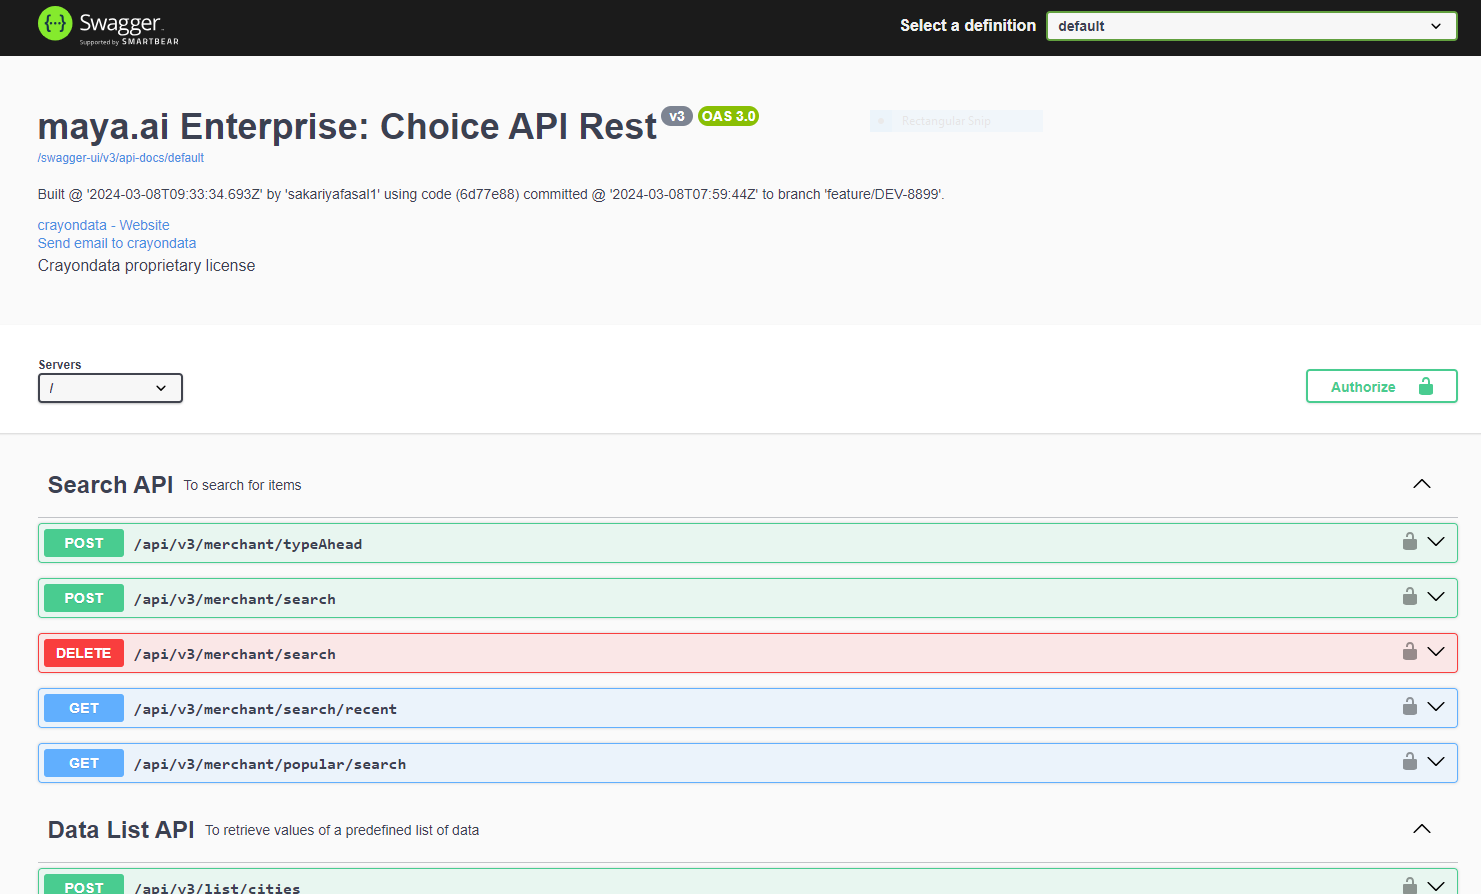The width and height of the screenshot is (1481, 894).
Task: Click lock icon on DELETE merchant/search row
Action: tap(1409, 652)
